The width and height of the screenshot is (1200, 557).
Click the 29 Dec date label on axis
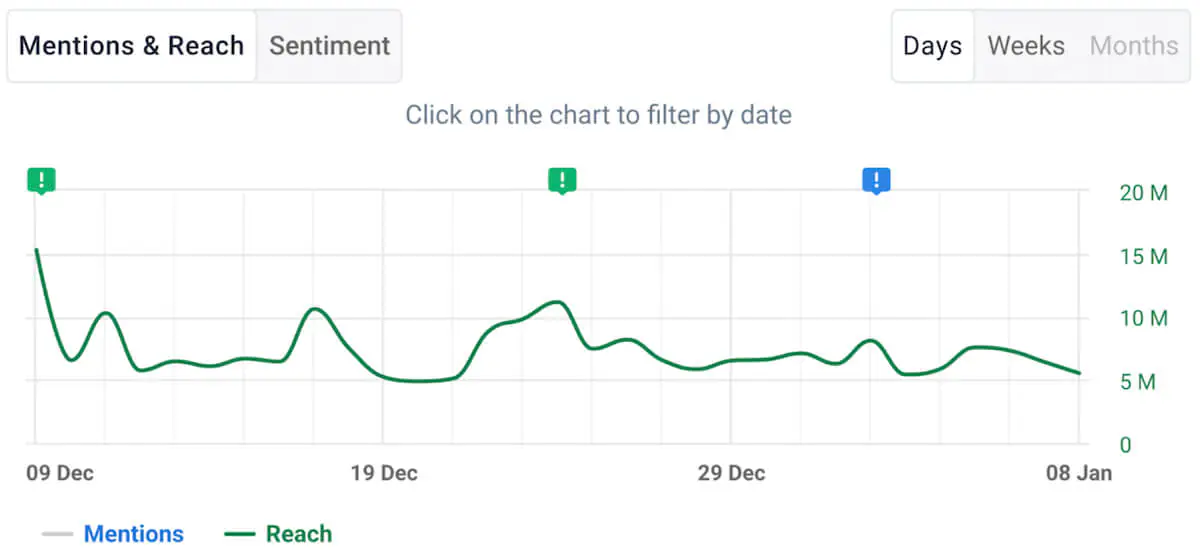click(x=731, y=473)
